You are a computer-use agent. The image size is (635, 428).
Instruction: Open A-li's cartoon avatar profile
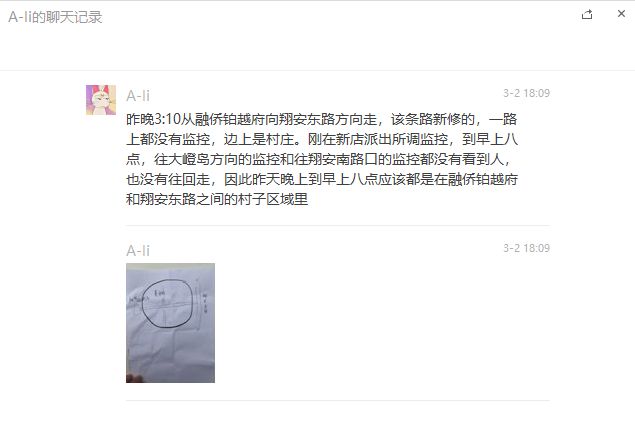click(101, 100)
